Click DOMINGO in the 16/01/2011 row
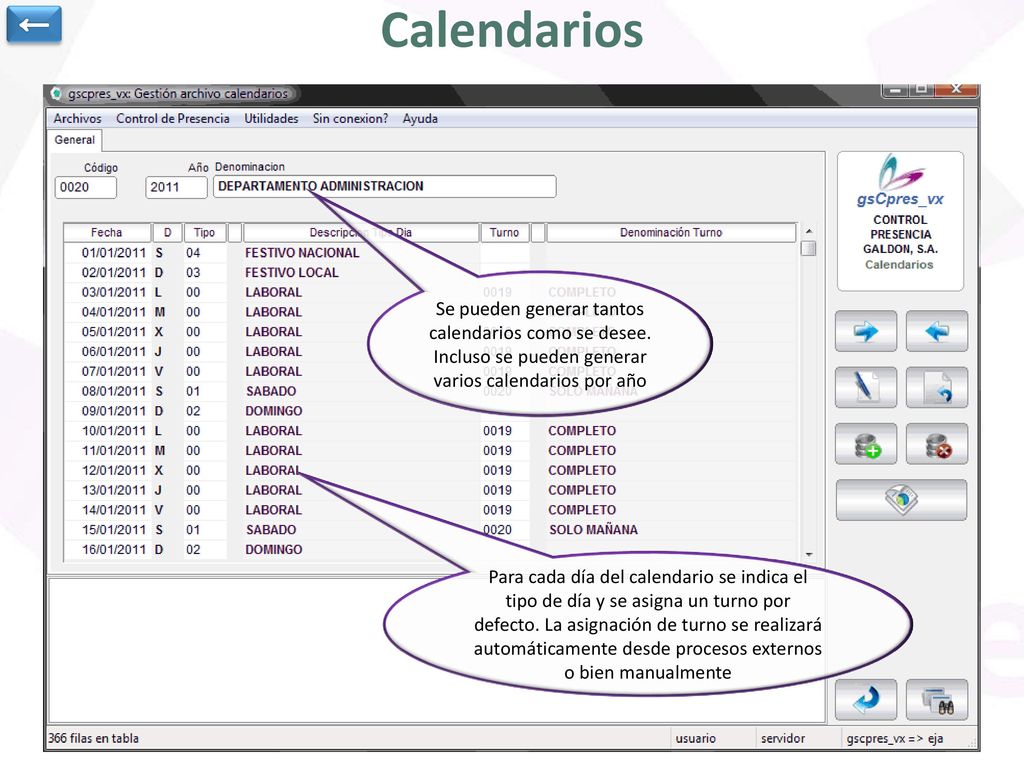Viewport: 1024px width, 768px height. click(x=274, y=550)
